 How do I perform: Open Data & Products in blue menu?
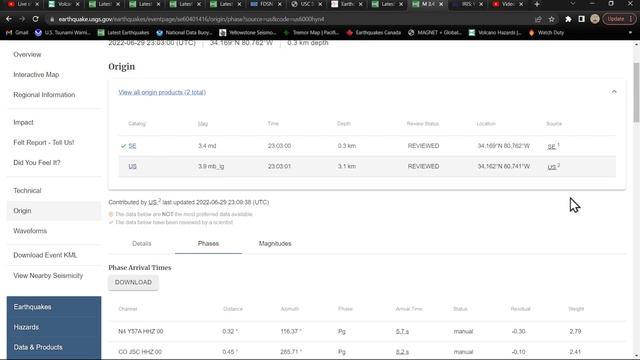click(38, 347)
